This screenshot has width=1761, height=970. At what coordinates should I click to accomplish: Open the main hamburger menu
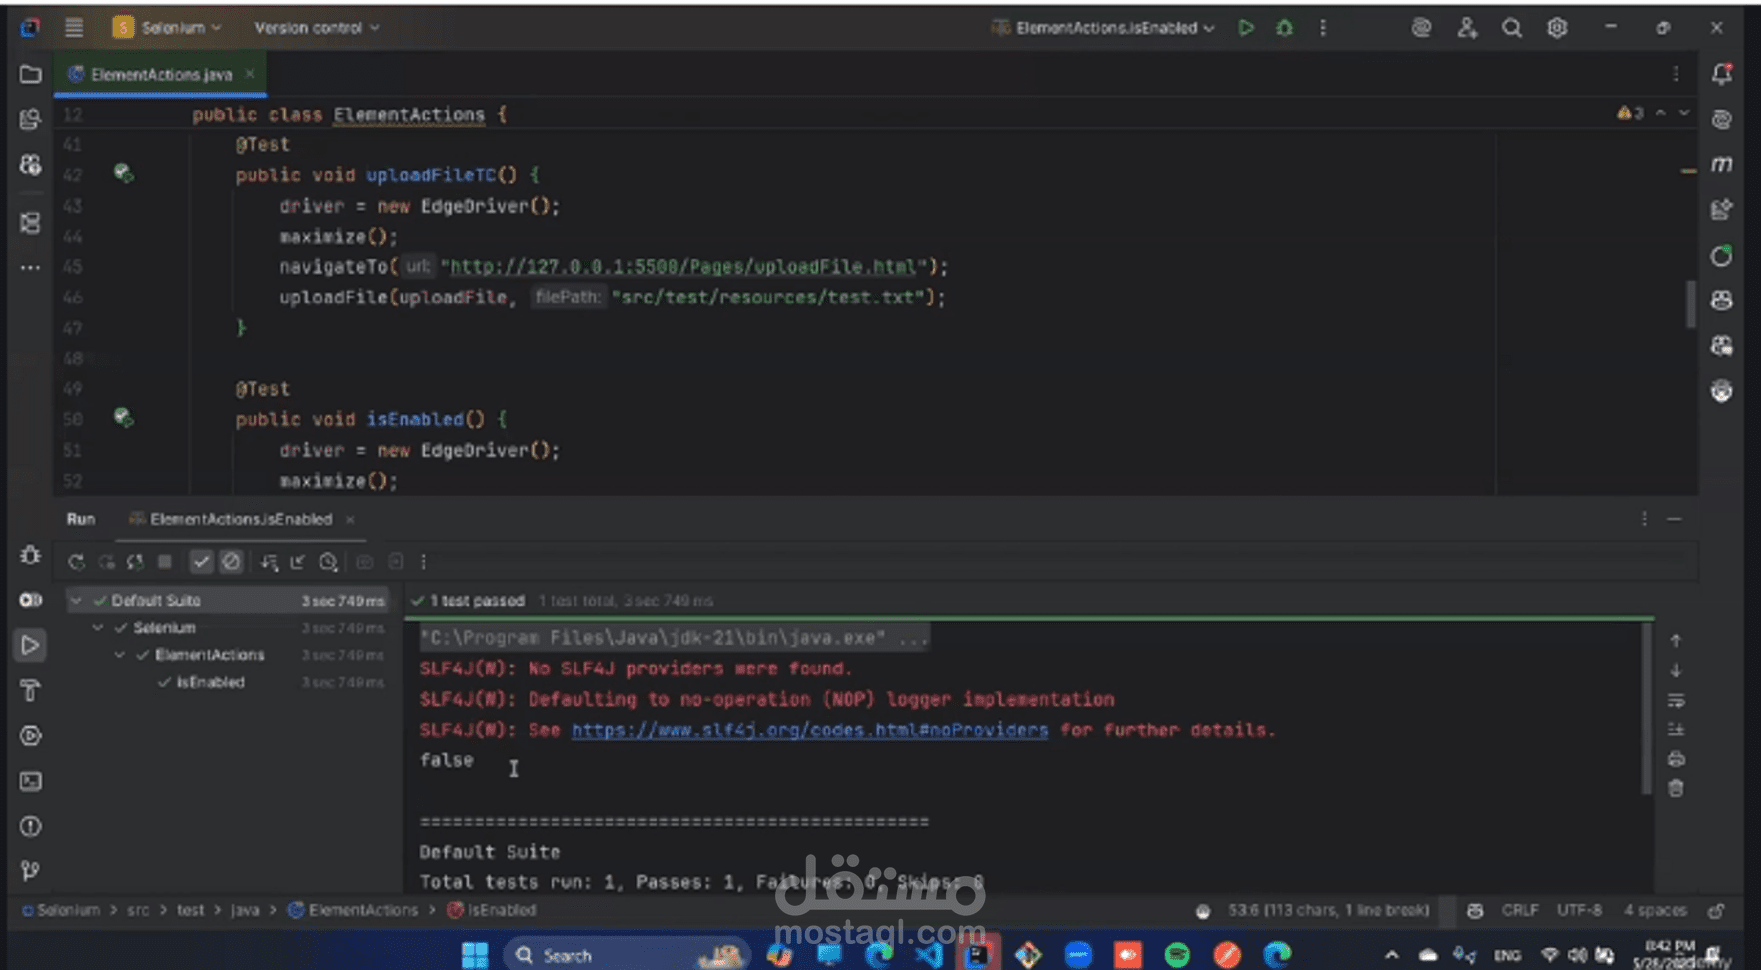coord(74,28)
